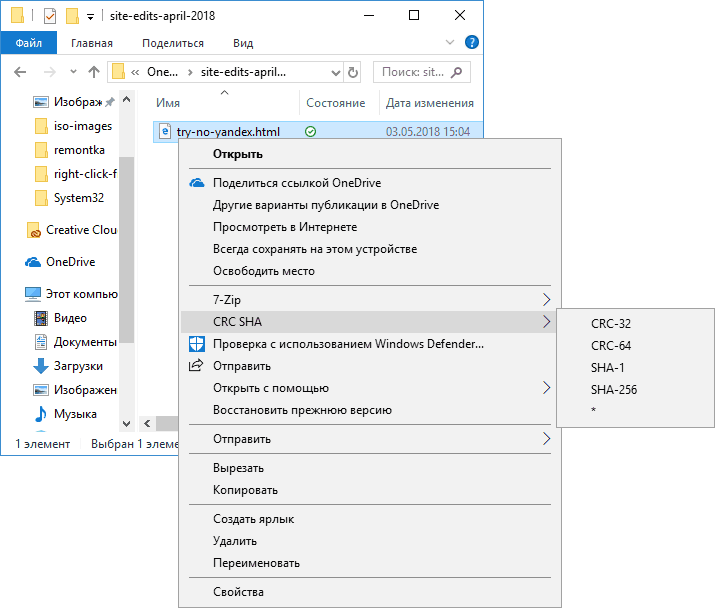The width and height of the screenshot is (715, 608).
Task: Open the recent locations dropdown arrow
Action: (73, 72)
